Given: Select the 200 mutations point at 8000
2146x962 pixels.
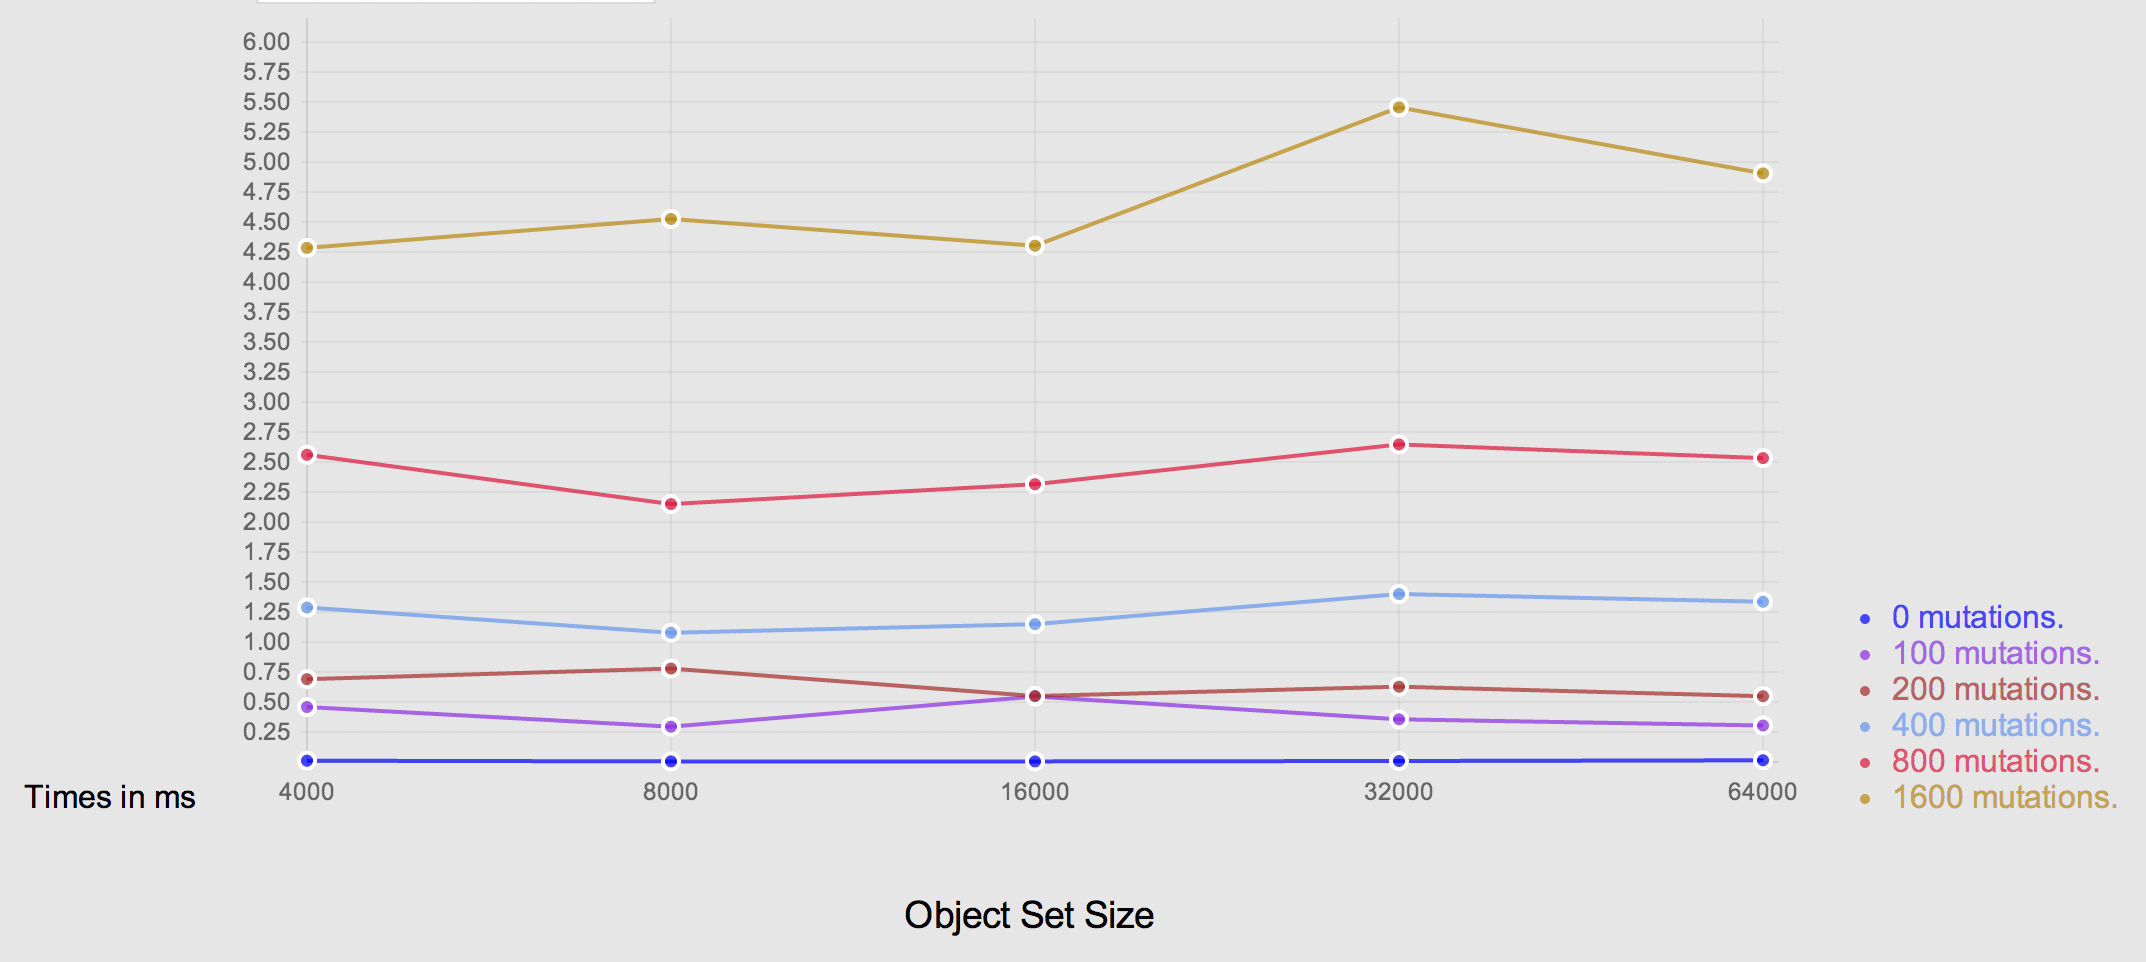Looking at the screenshot, I should 671,669.
